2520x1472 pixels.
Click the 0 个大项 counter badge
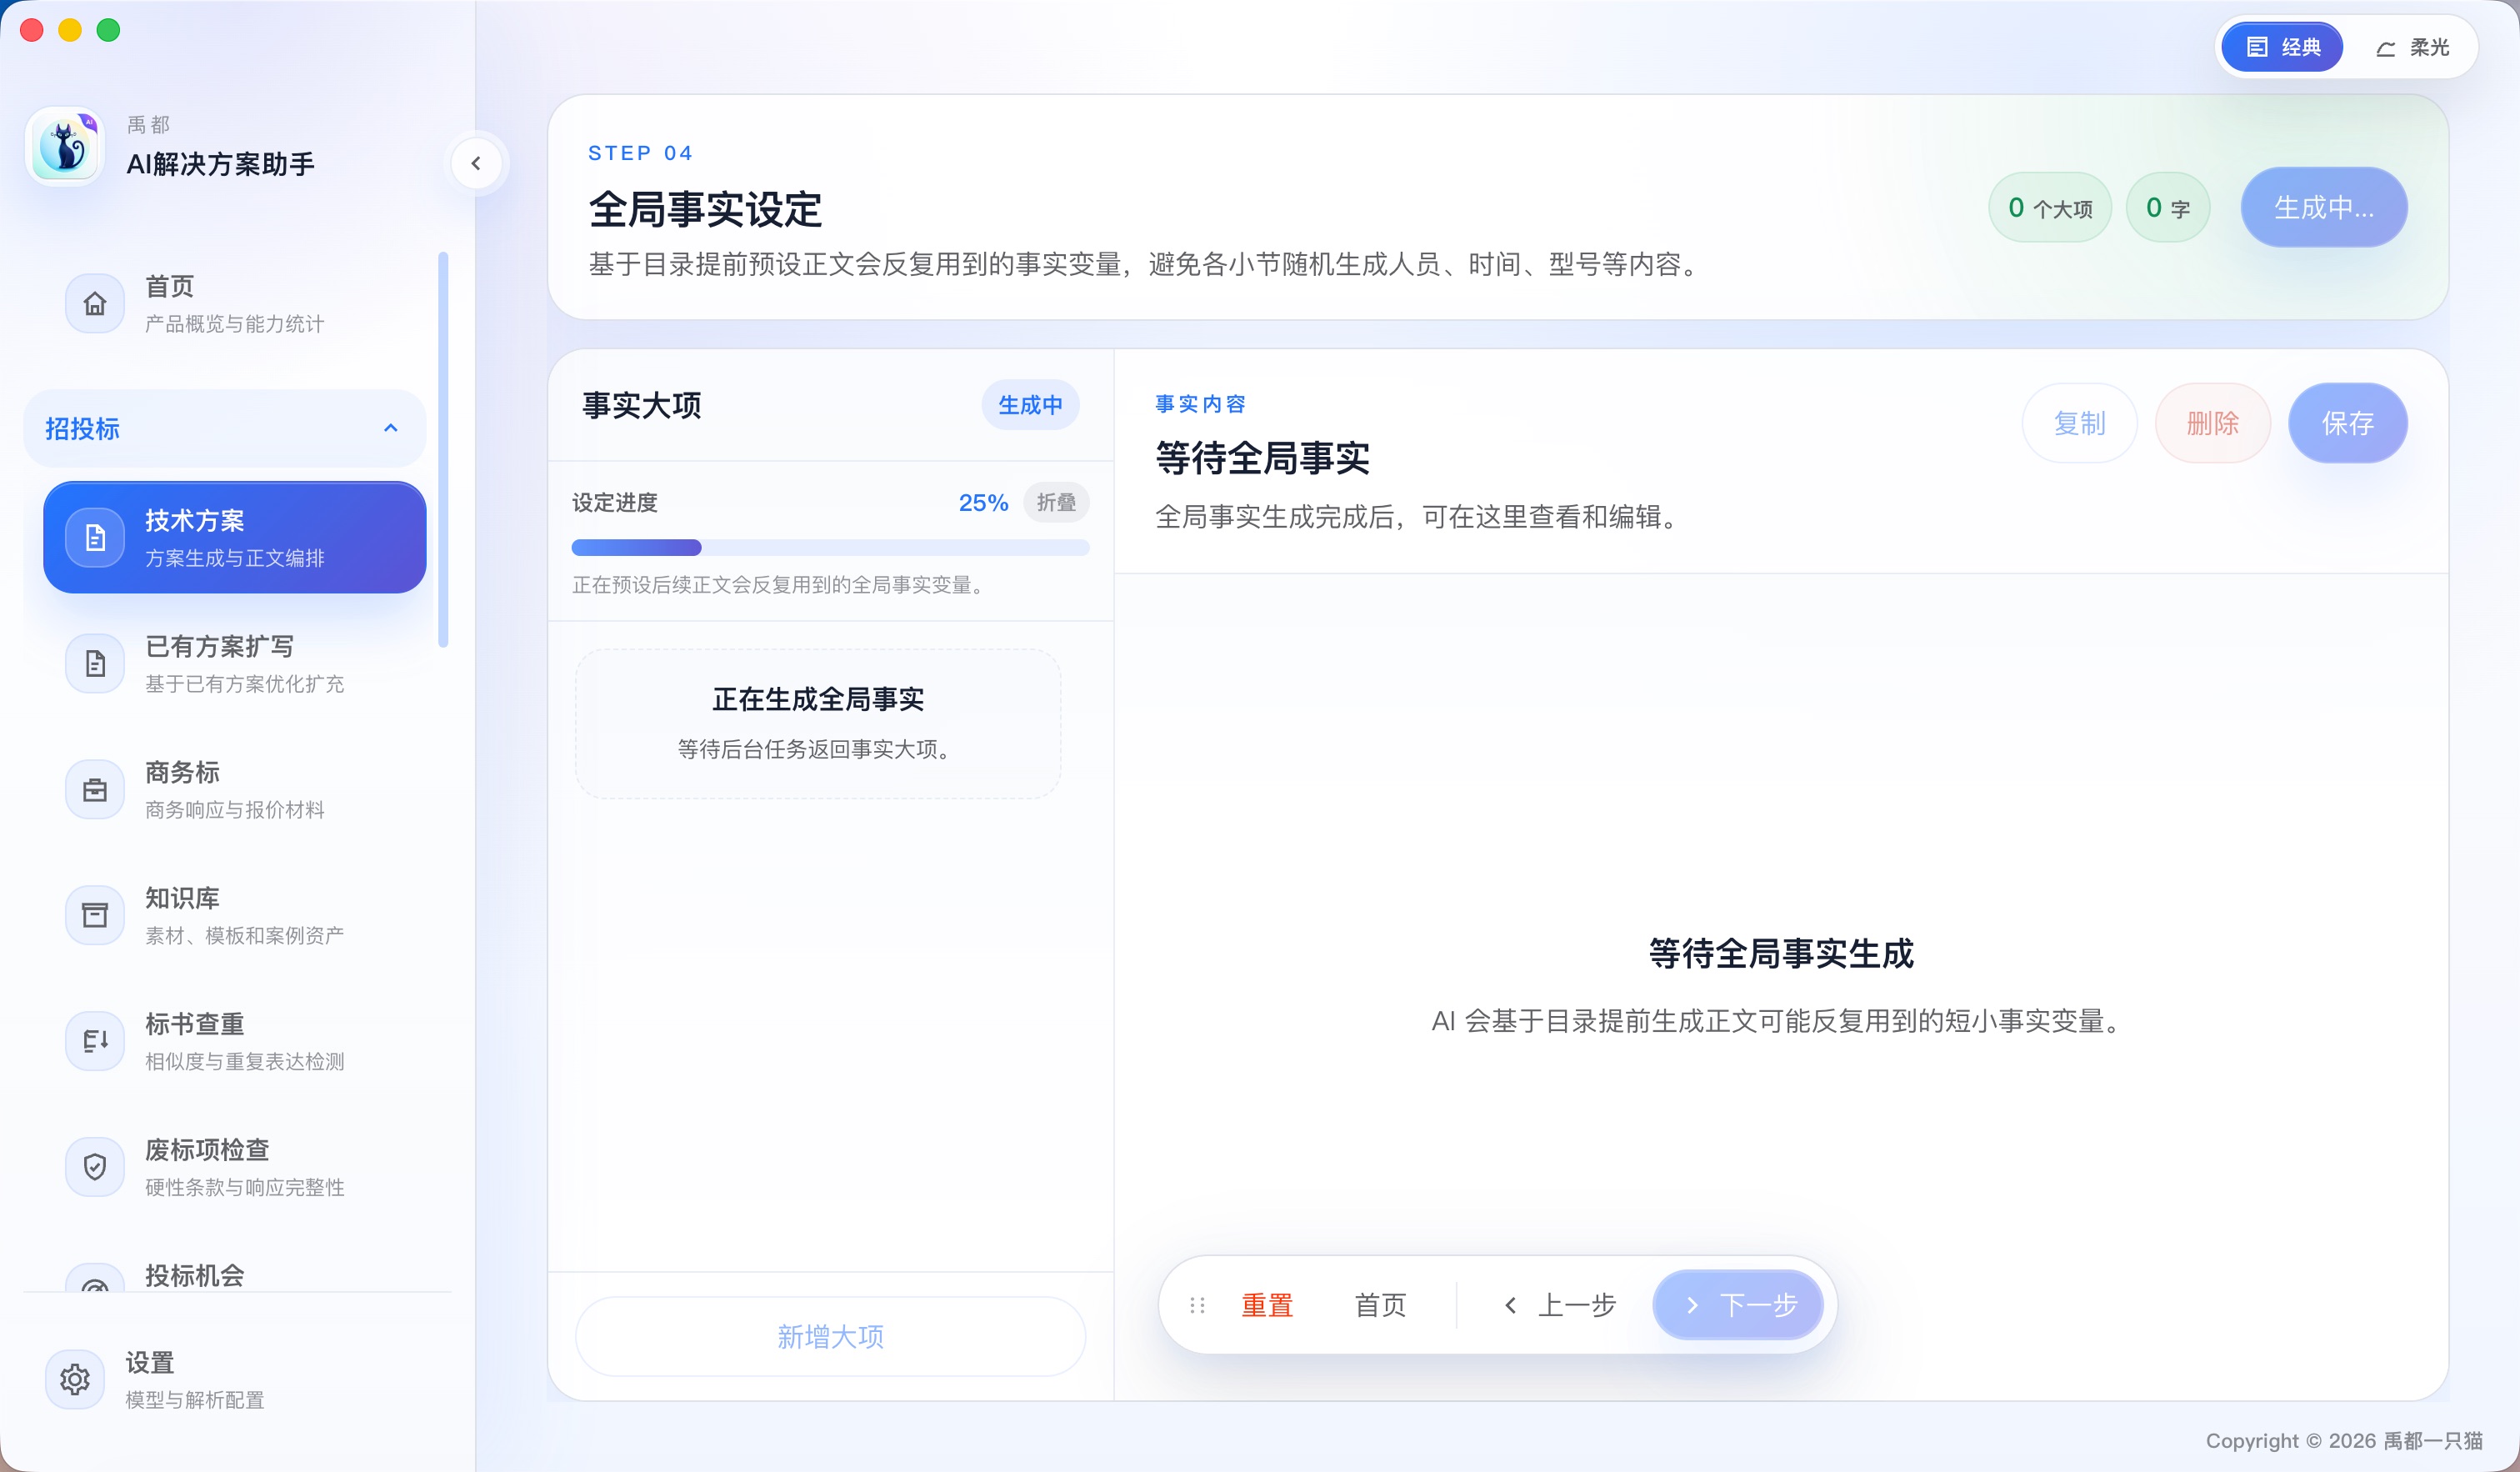(x=2050, y=207)
